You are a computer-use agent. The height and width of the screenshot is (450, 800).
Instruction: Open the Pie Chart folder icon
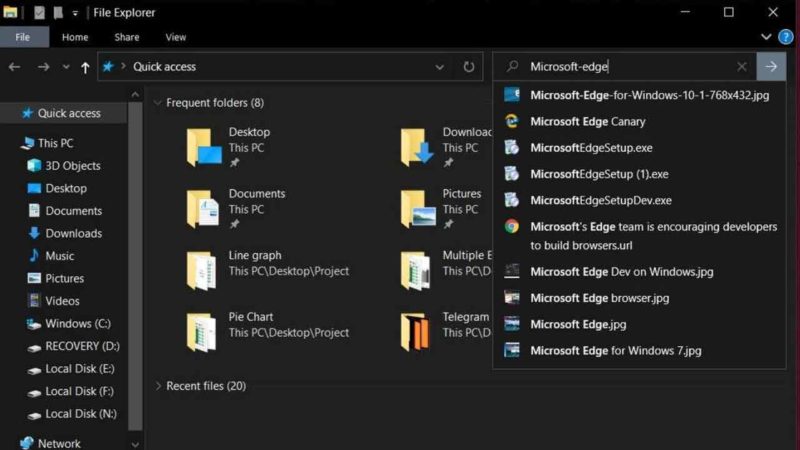tap(201, 332)
